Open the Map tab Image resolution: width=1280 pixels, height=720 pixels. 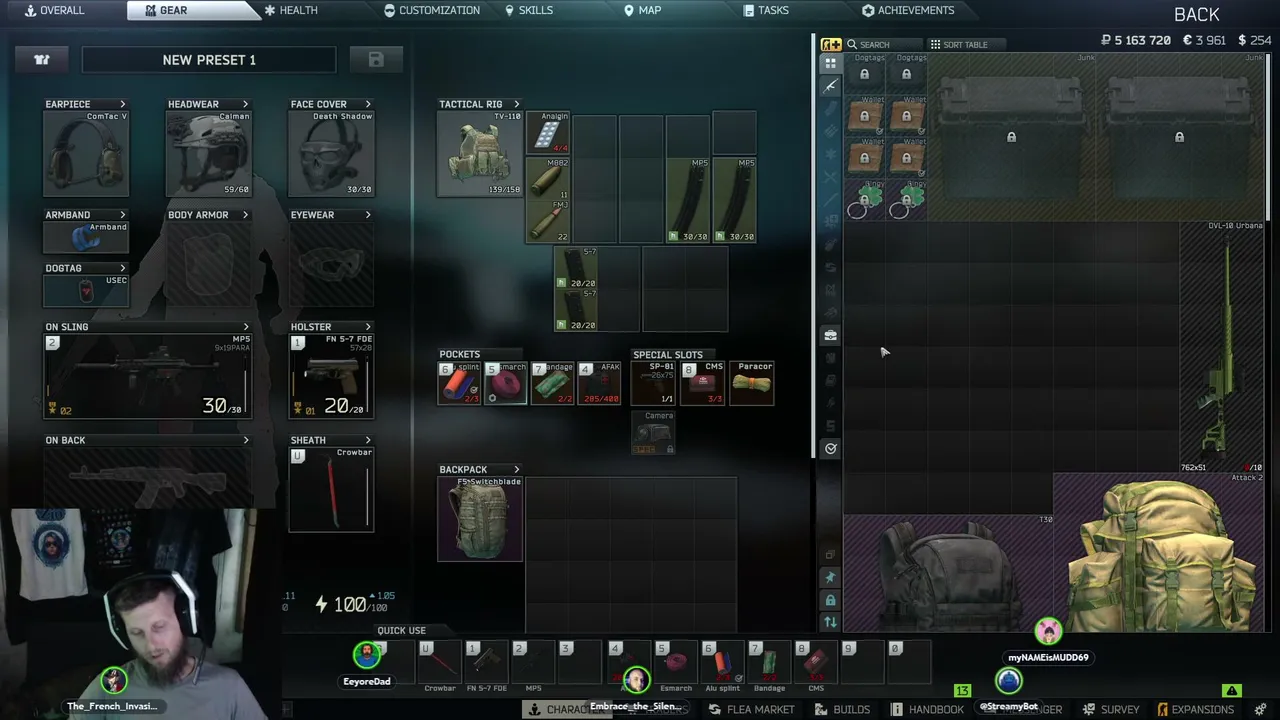[x=643, y=10]
